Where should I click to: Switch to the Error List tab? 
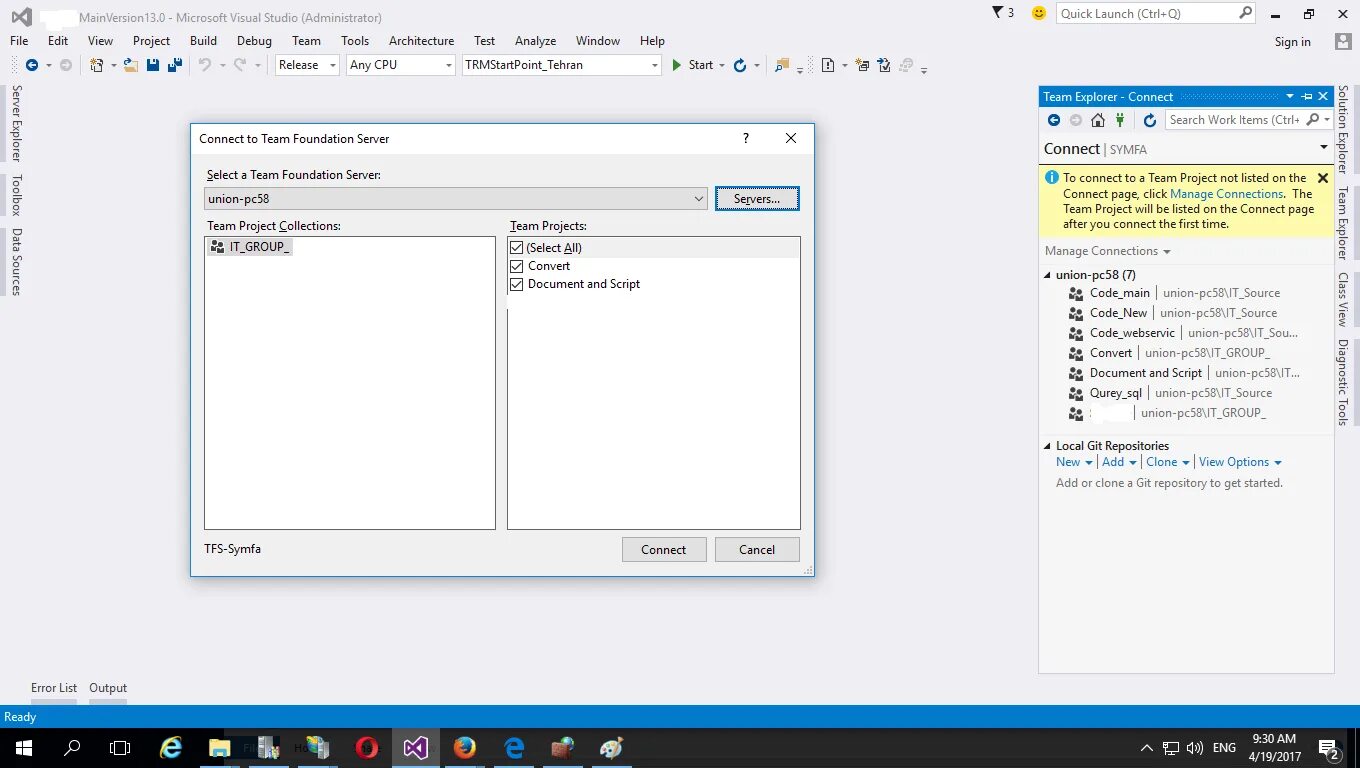point(54,688)
